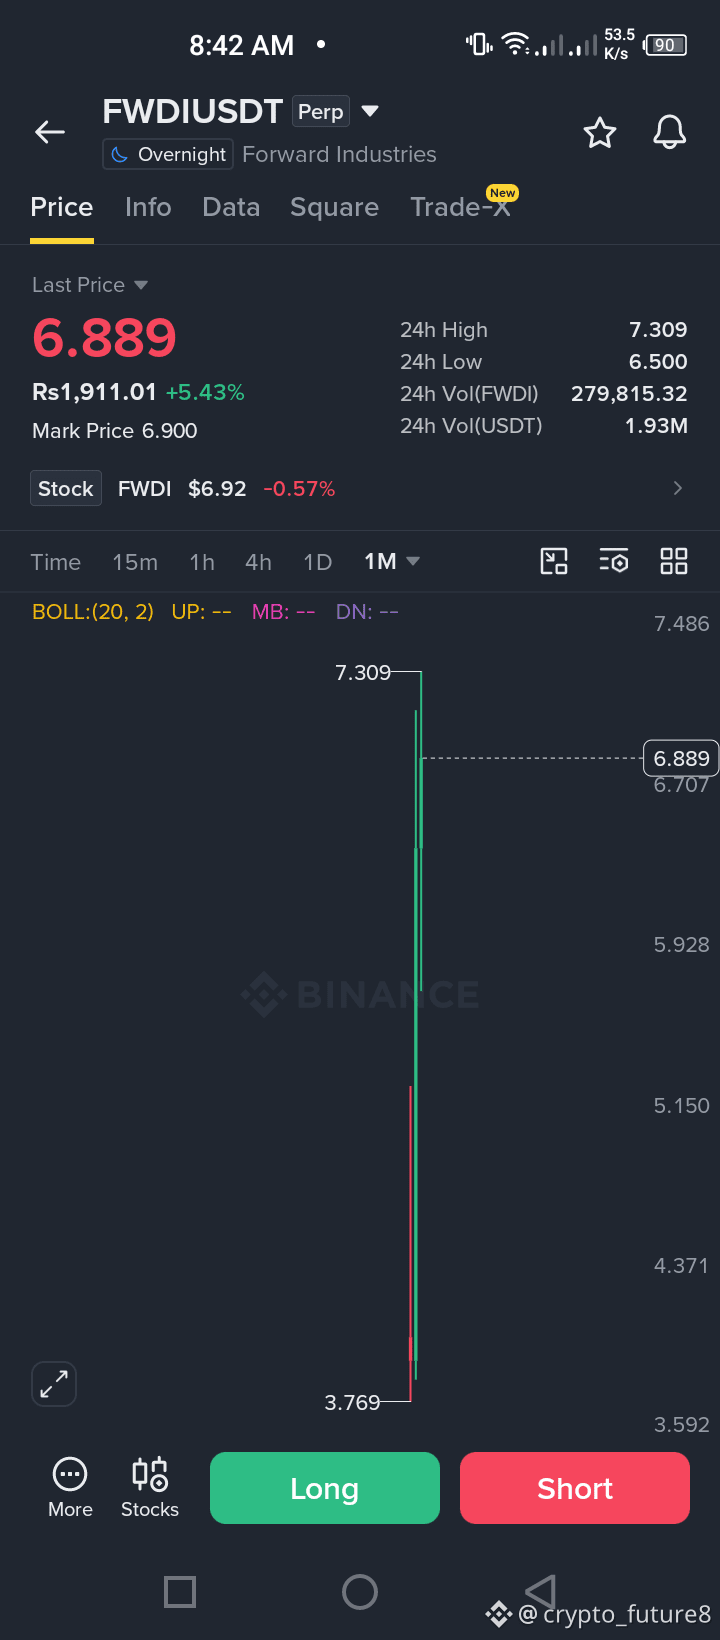Open price alert bell icon
Screen dimensions: 720x1640
(x=670, y=132)
